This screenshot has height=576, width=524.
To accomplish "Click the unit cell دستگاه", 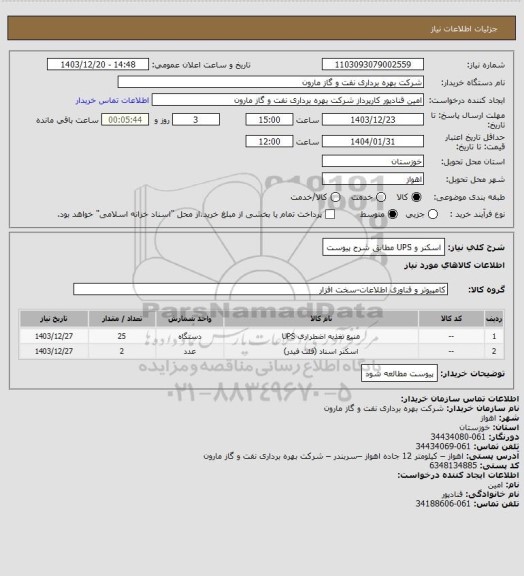I will (190, 336).
